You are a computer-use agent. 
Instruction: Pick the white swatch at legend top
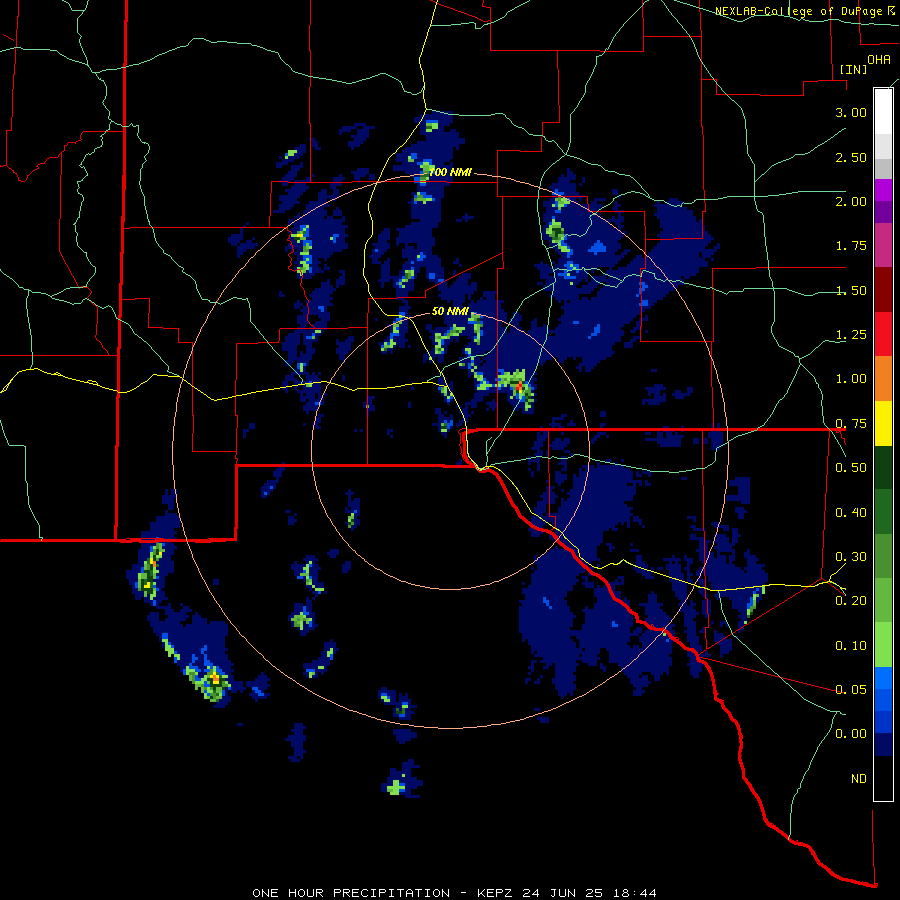pos(883,111)
